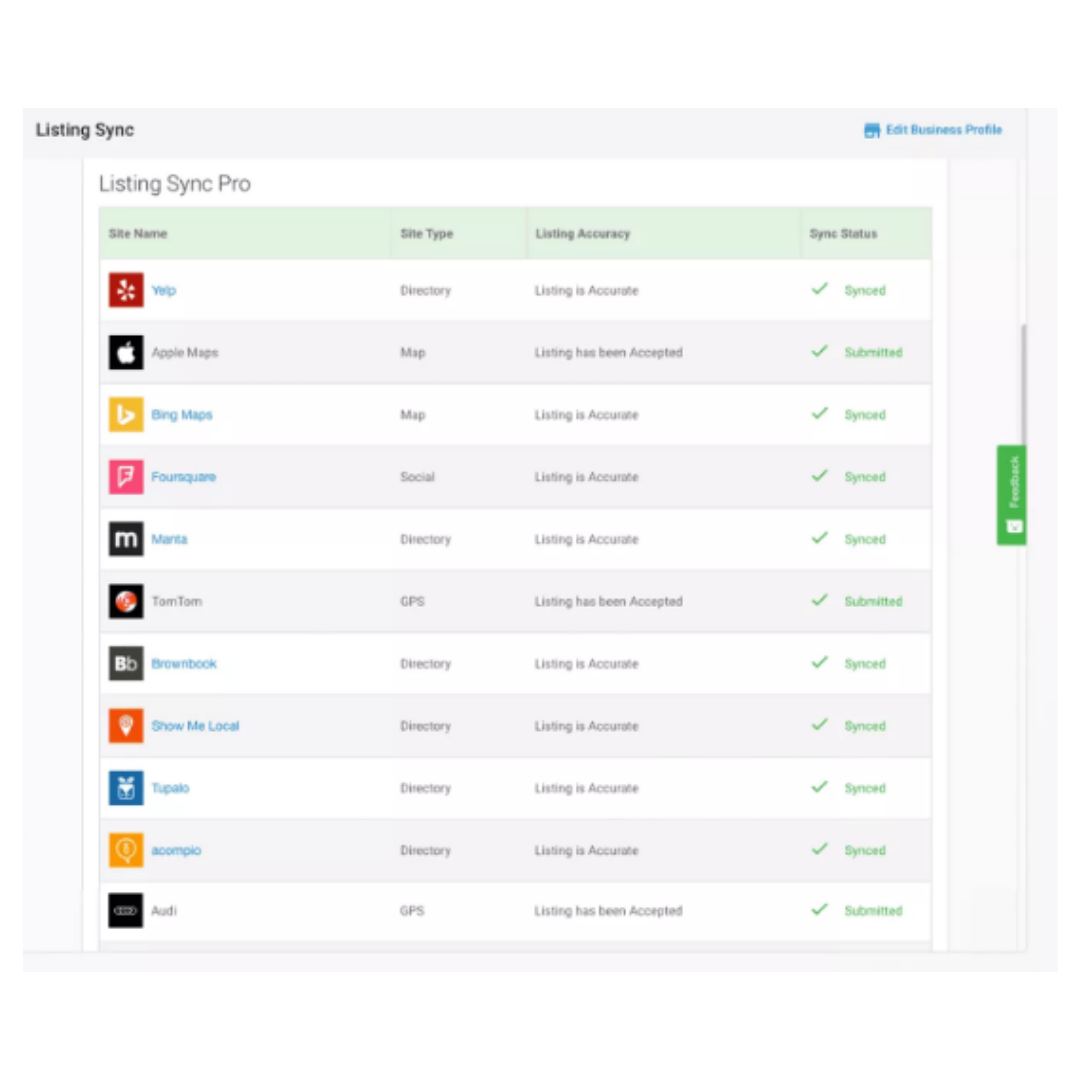Click the vertical scrollbar thumb
1080x1080 pixels.
coord(1024,386)
